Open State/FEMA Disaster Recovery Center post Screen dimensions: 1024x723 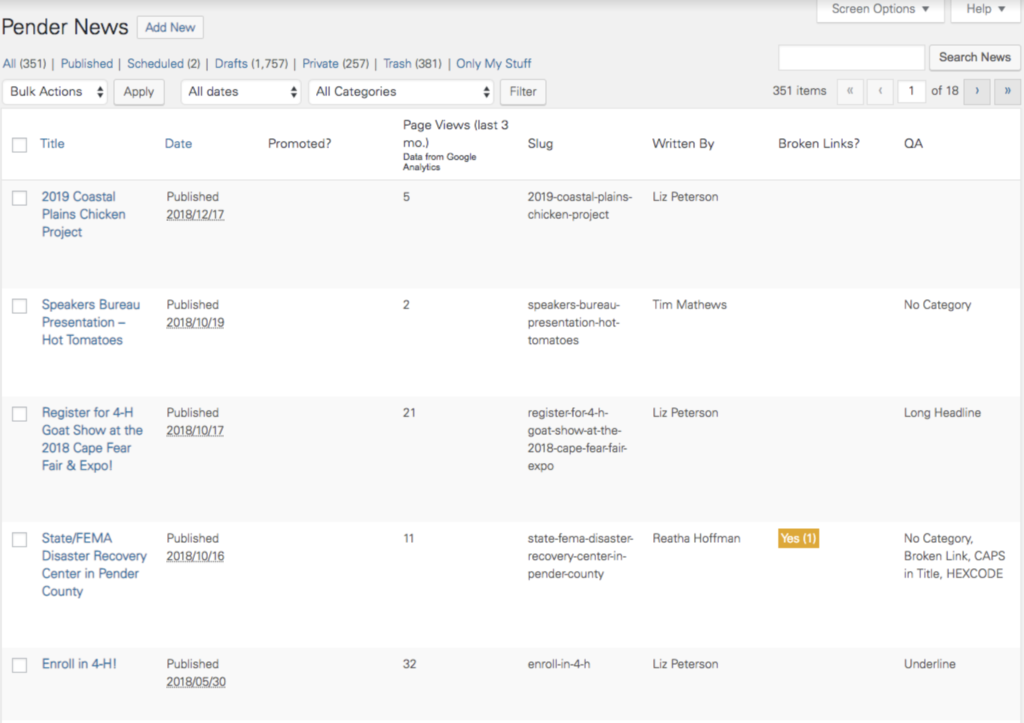click(x=94, y=564)
